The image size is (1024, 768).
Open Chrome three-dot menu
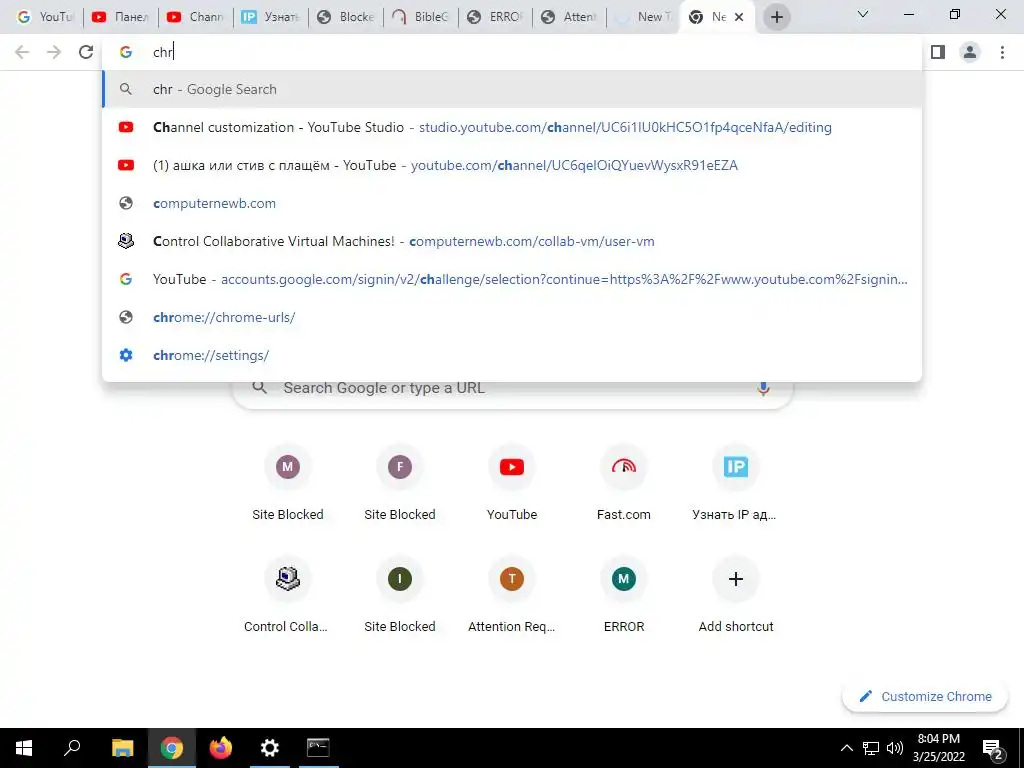coord(1002,52)
